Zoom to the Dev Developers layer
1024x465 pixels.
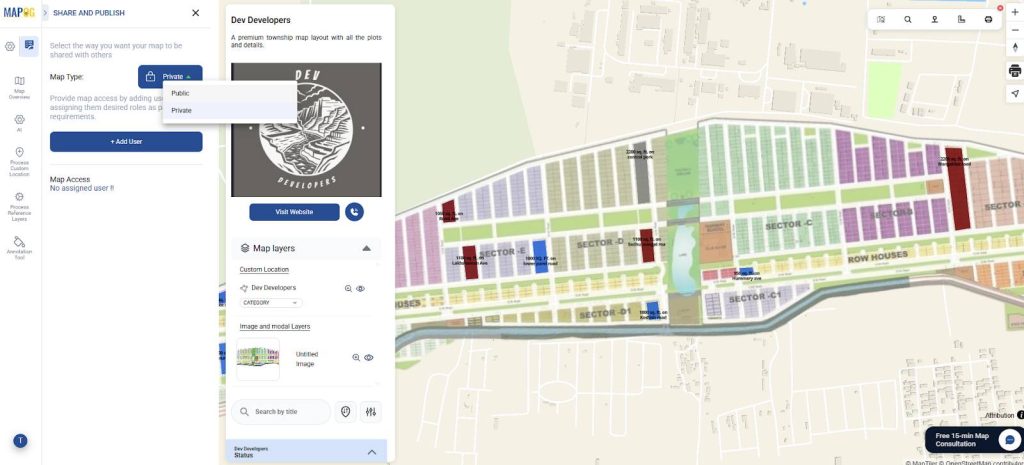pyautogui.click(x=348, y=288)
